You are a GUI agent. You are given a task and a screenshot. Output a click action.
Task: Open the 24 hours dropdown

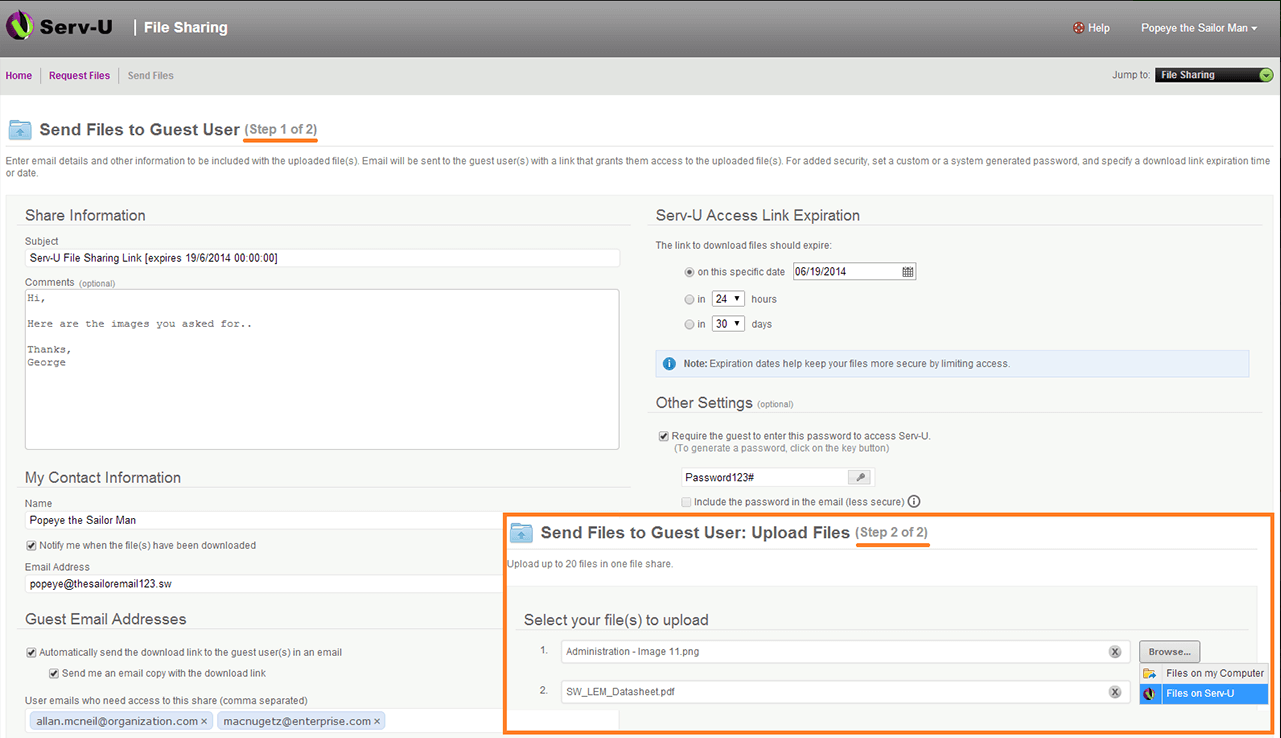tap(729, 299)
